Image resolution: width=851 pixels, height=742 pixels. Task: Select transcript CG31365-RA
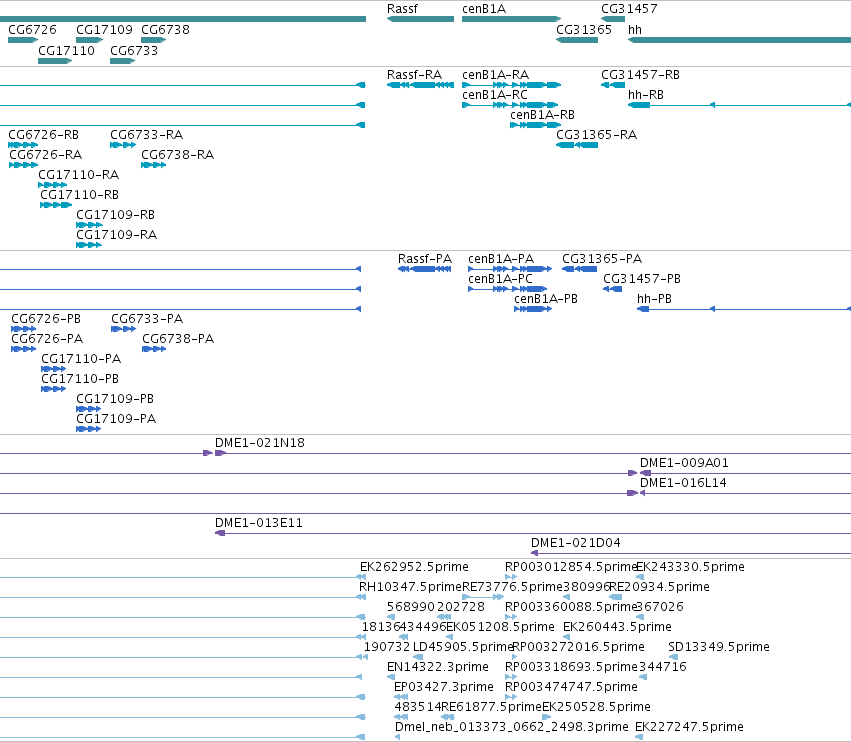tap(577, 145)
